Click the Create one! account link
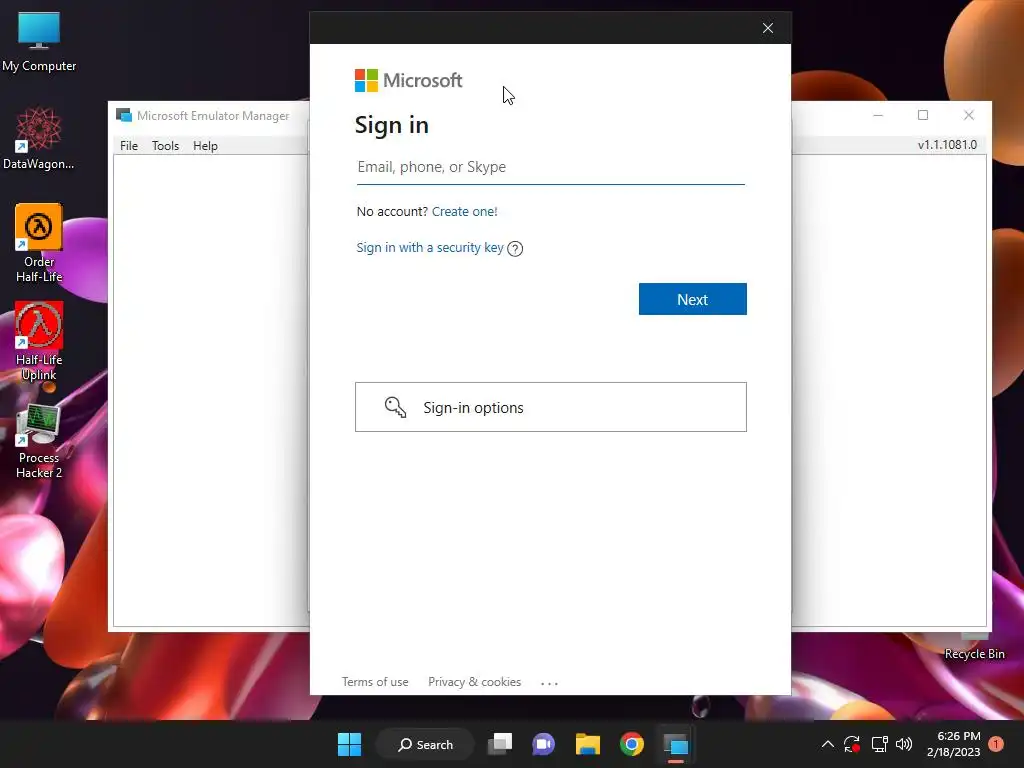This screenshot has width=1024, height=768. tap(464, 212)
